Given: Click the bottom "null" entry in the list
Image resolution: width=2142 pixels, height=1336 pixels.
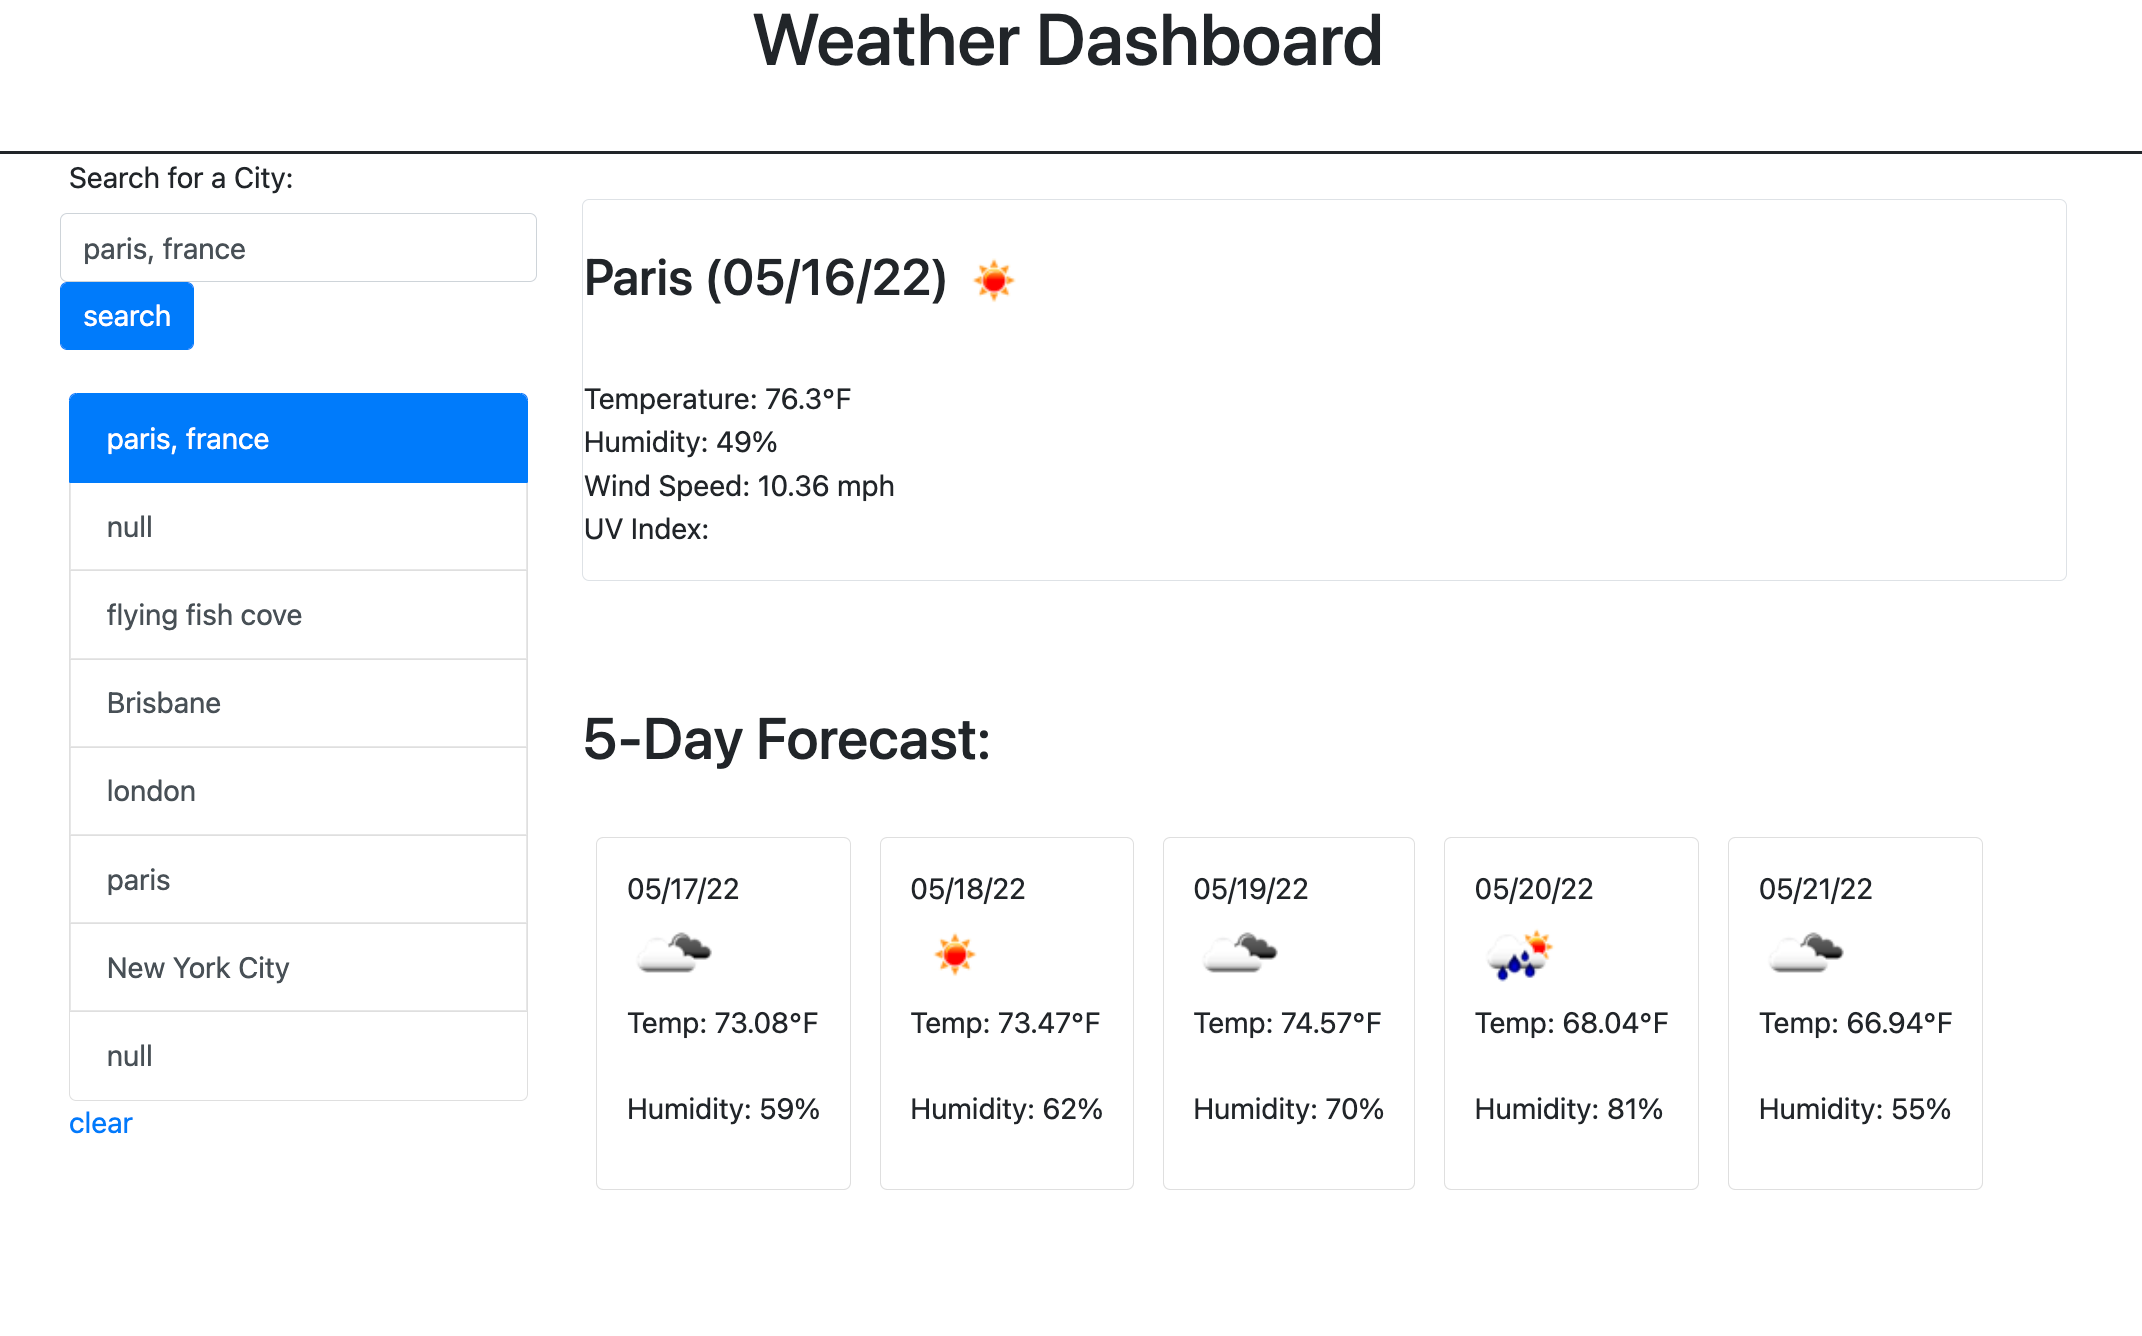Looking at the screenshot, I should click(297, 1055).
